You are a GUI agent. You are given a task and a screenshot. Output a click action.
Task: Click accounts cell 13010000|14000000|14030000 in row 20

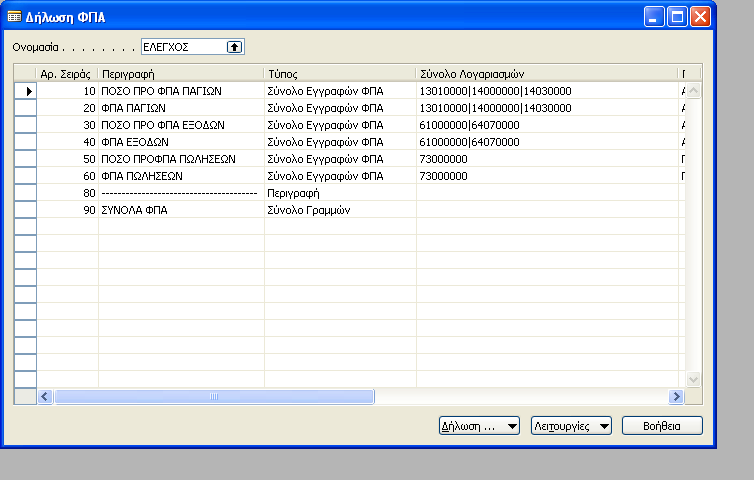pos(547,108)
